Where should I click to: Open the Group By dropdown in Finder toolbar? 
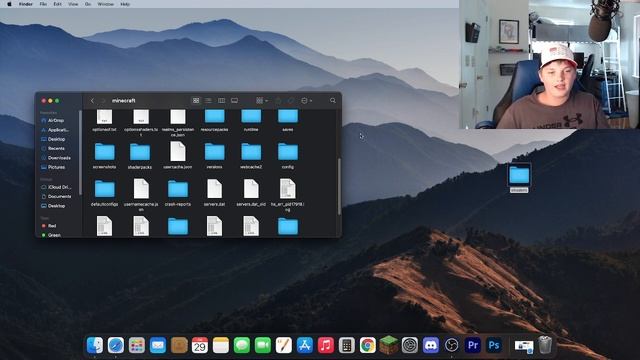pyautogui.click(x=262, y=100)
